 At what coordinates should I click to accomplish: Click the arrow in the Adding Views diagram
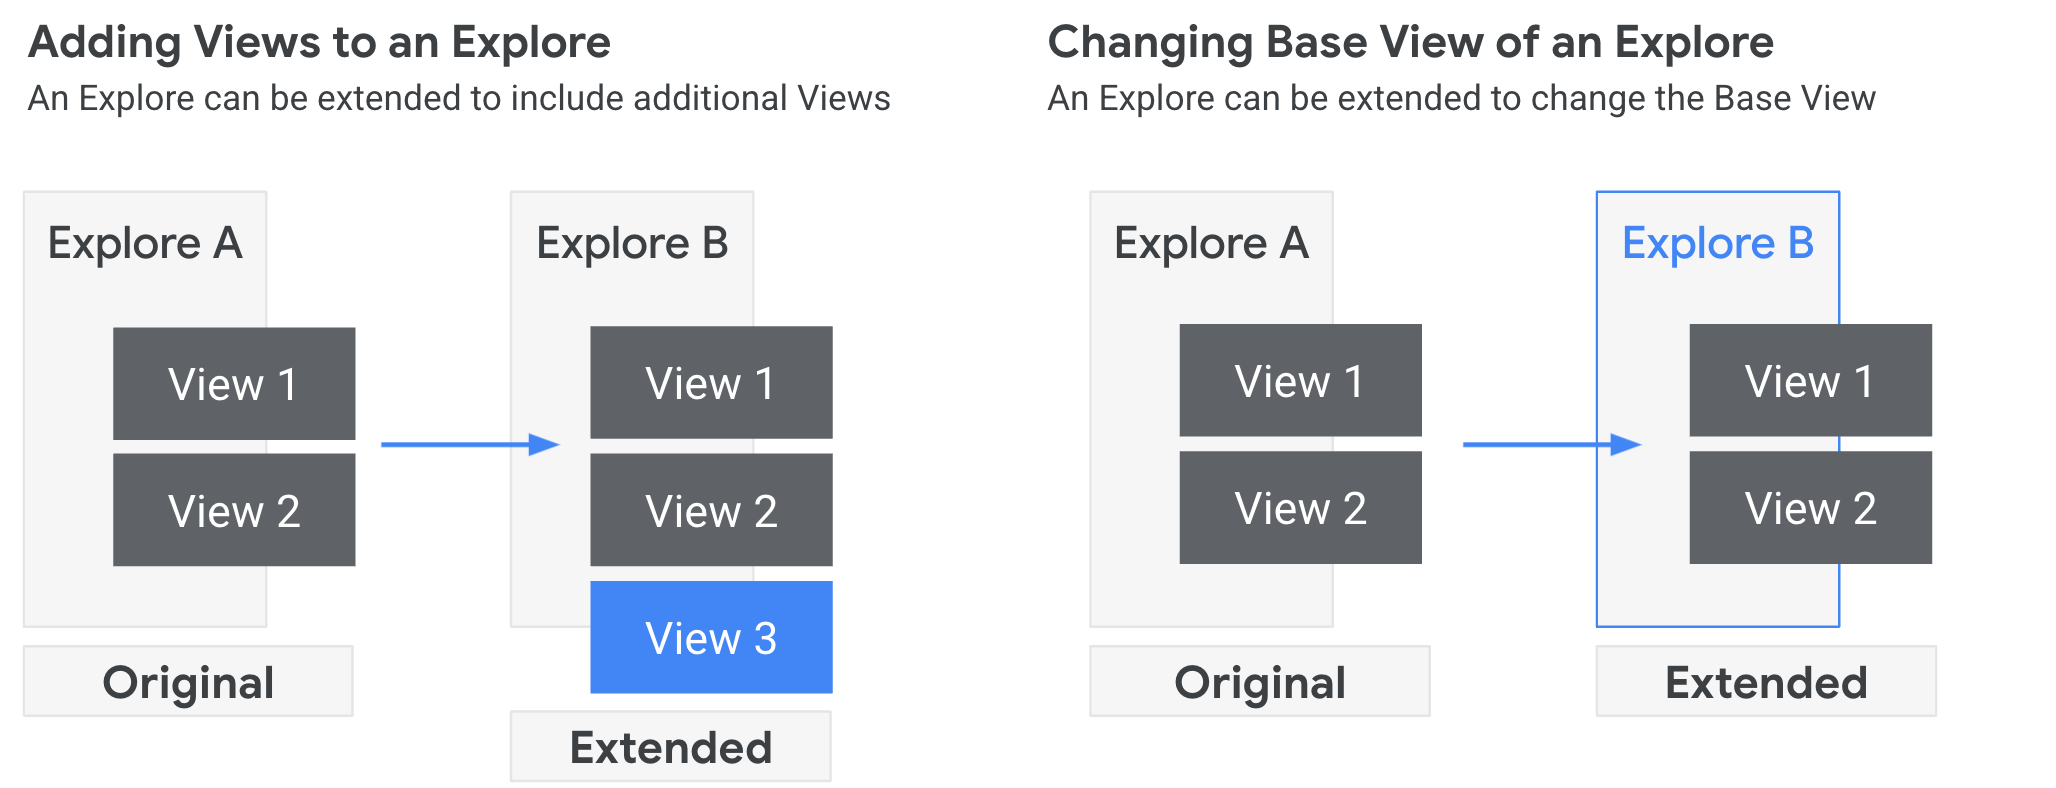[470, 444]
